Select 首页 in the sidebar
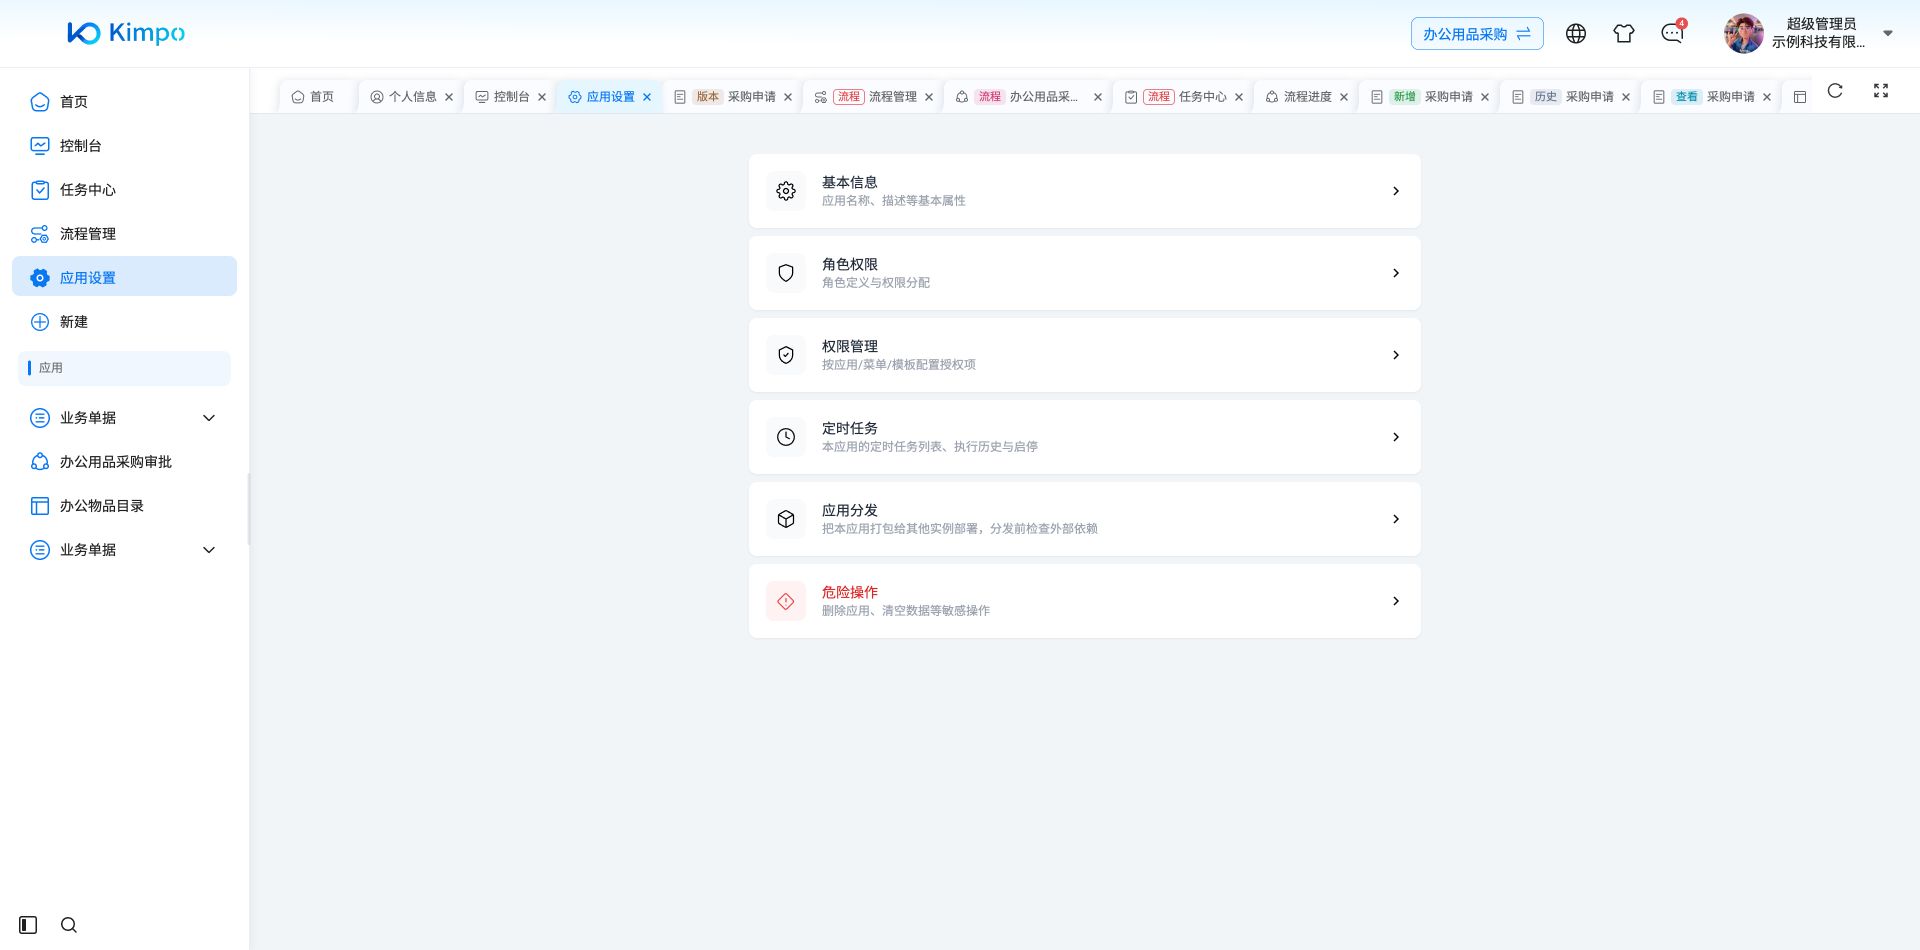This screenshot has height=950, width=1920. (124, 102)
